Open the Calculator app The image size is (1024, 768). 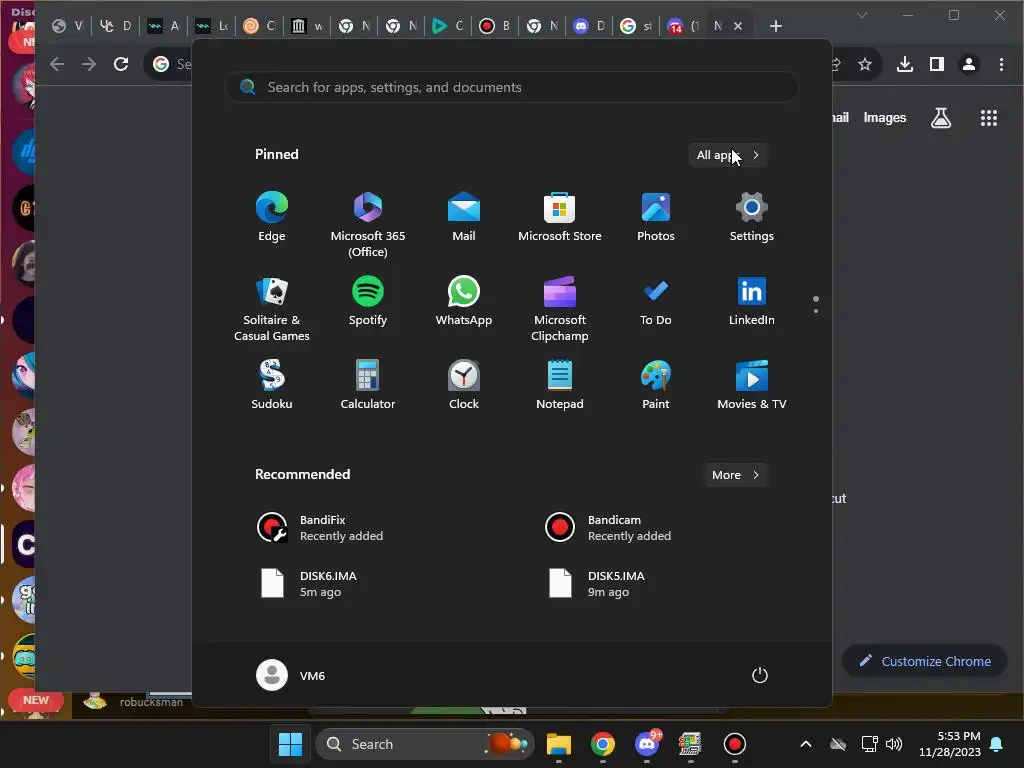tap(368, 385)
